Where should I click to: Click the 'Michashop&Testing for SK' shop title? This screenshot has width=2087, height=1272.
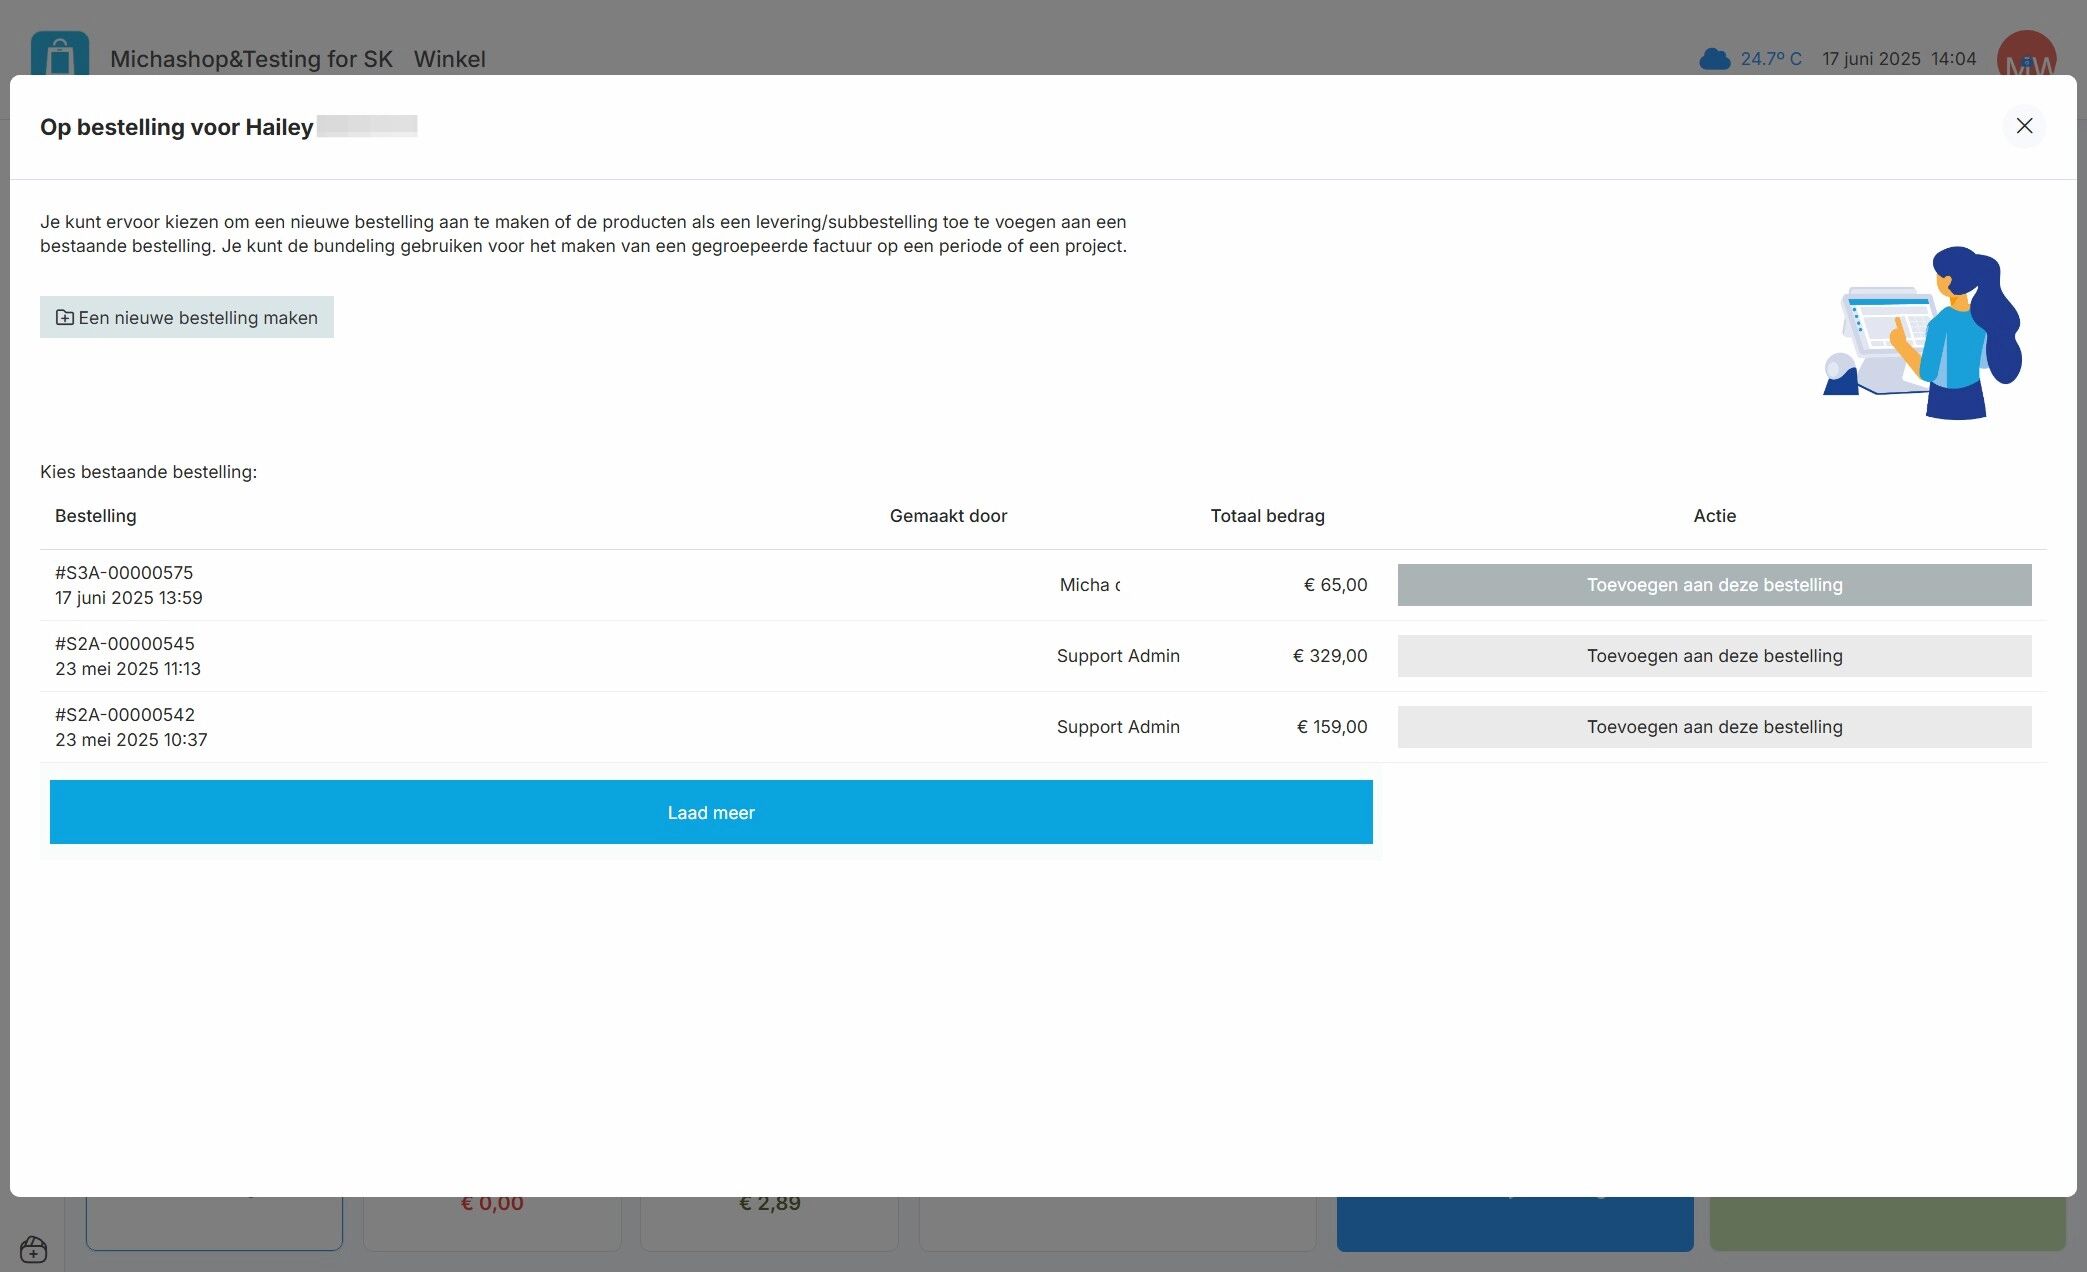pos(251,59)
